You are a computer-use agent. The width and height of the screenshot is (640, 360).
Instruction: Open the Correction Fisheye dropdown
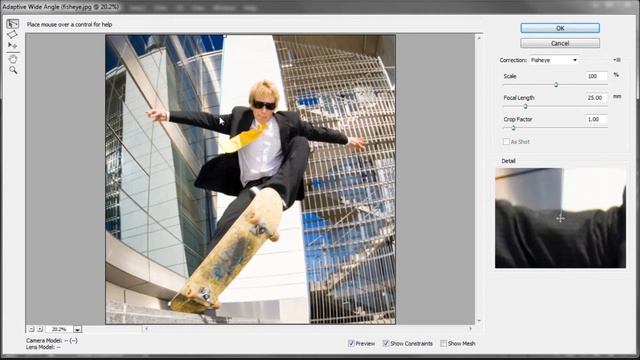(554, 60)
